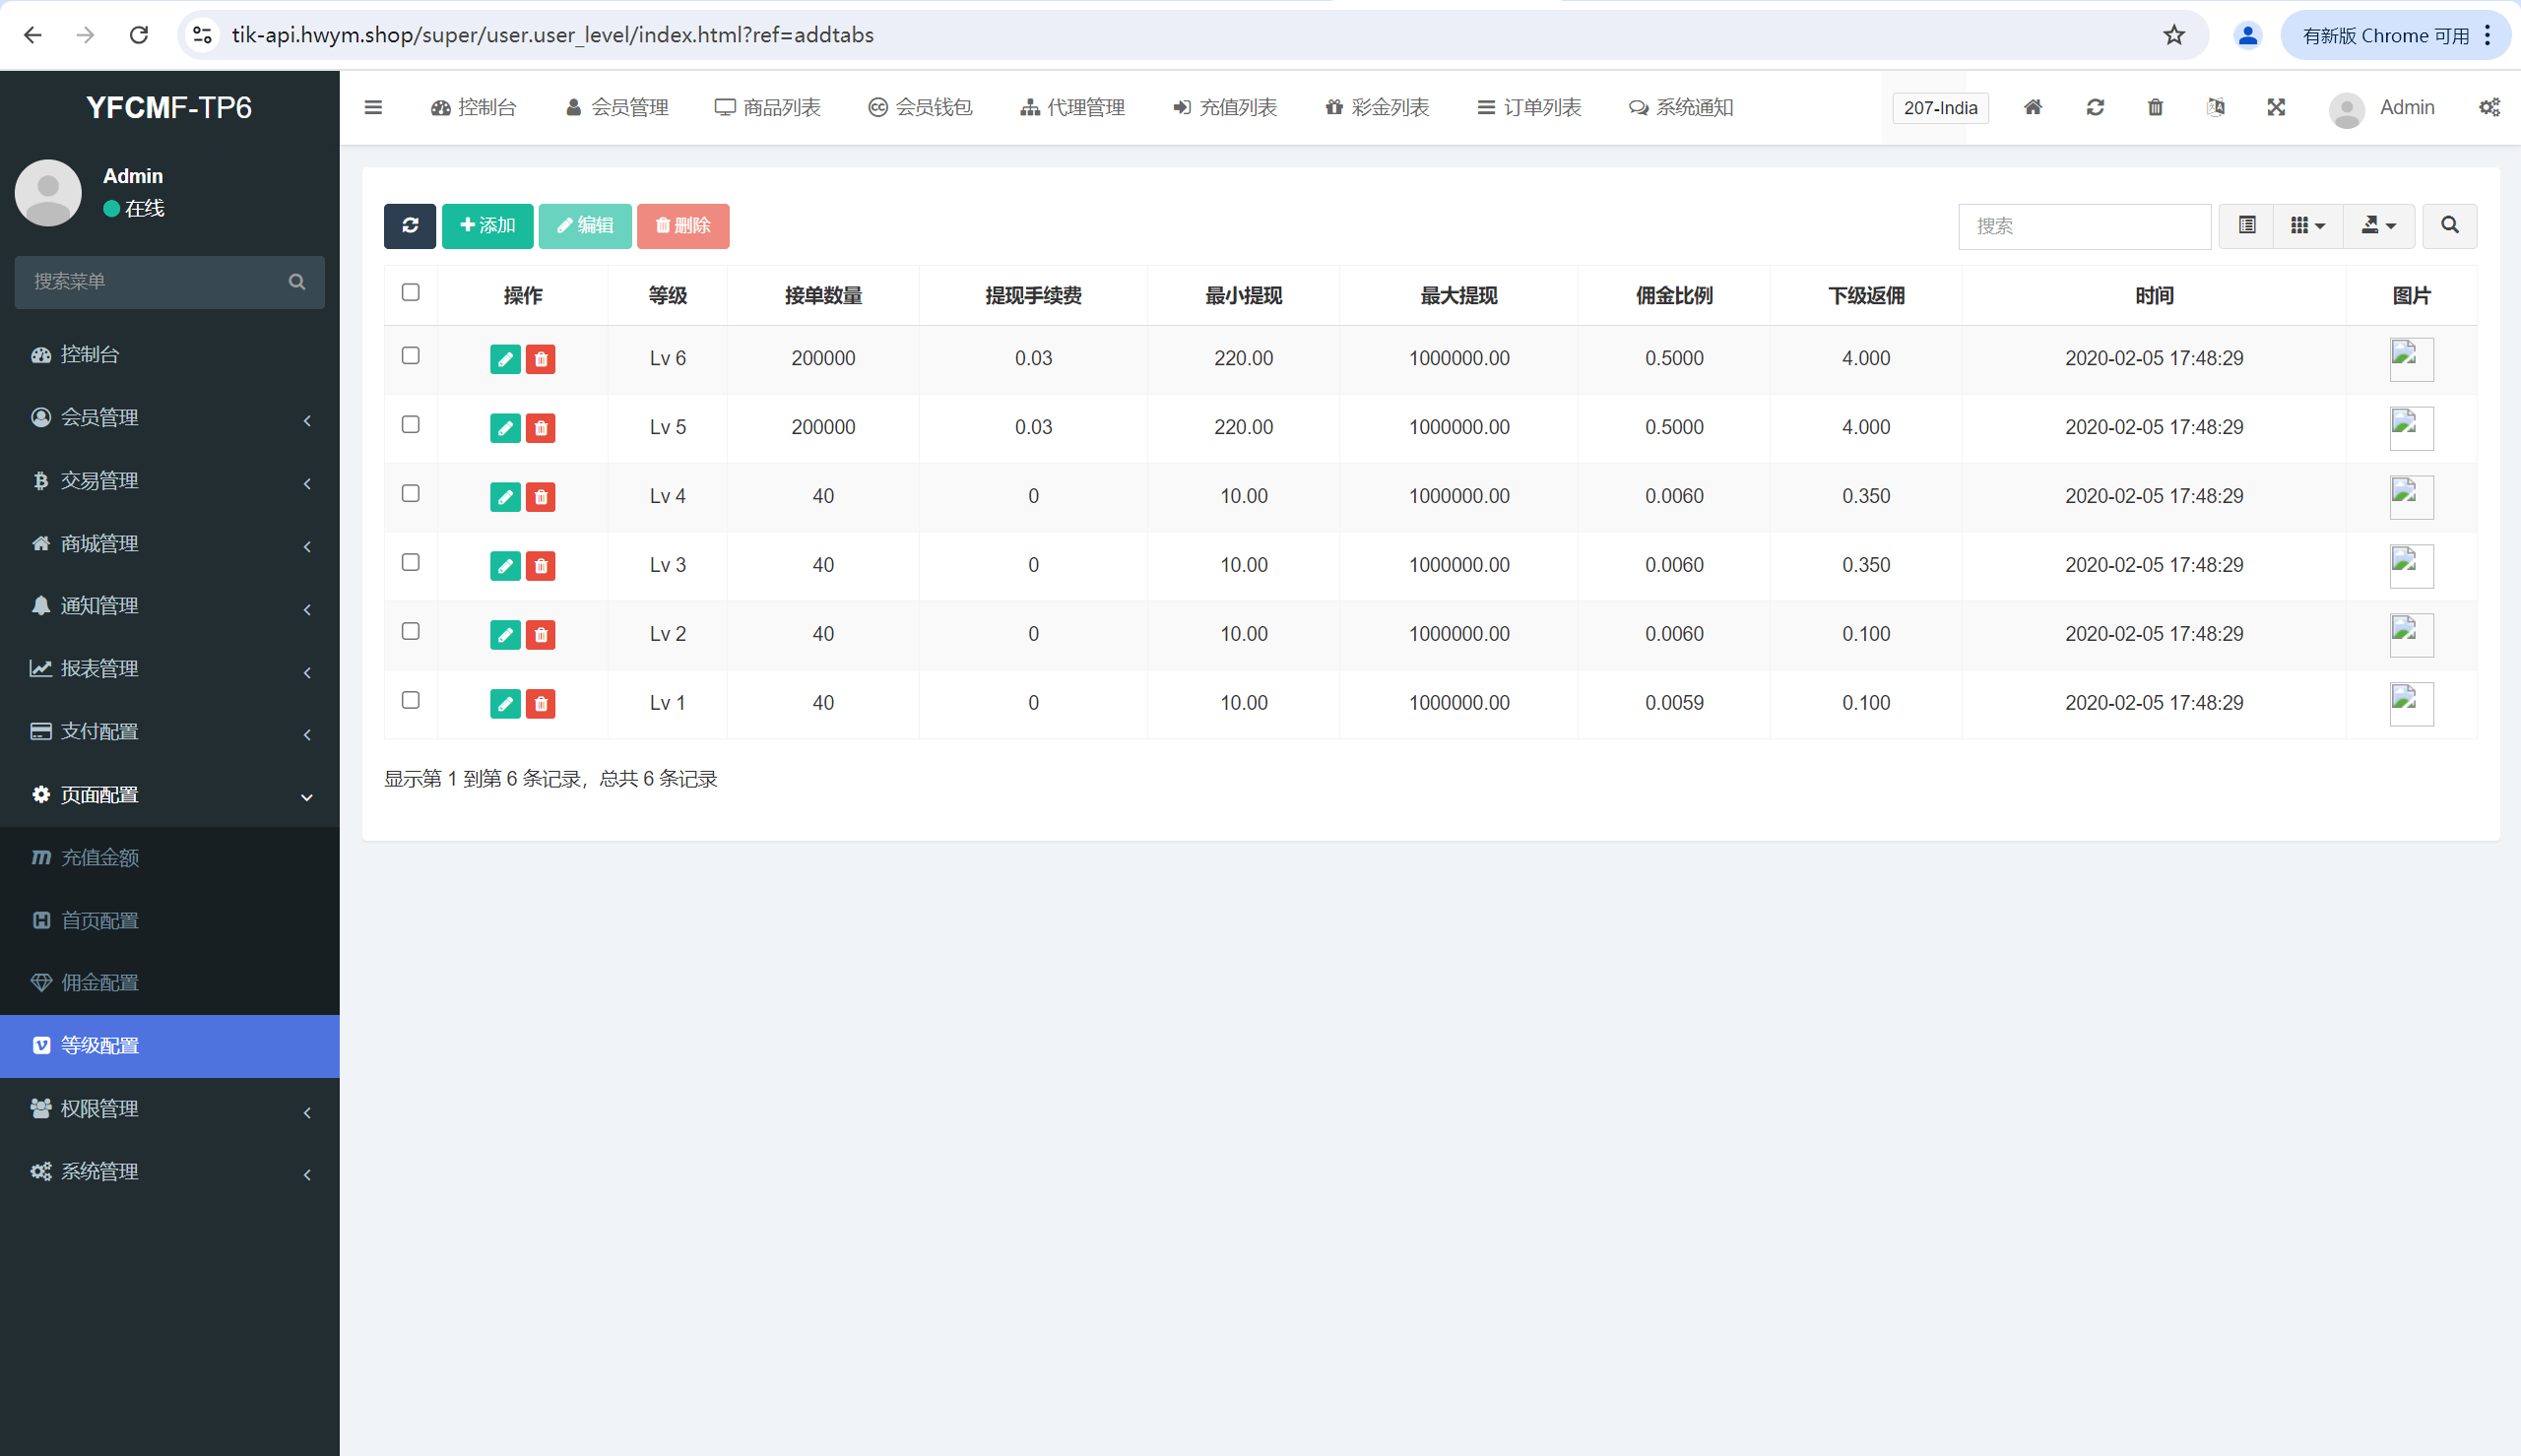
Task: Open the export data dropdown
Action: [2379, 226]
